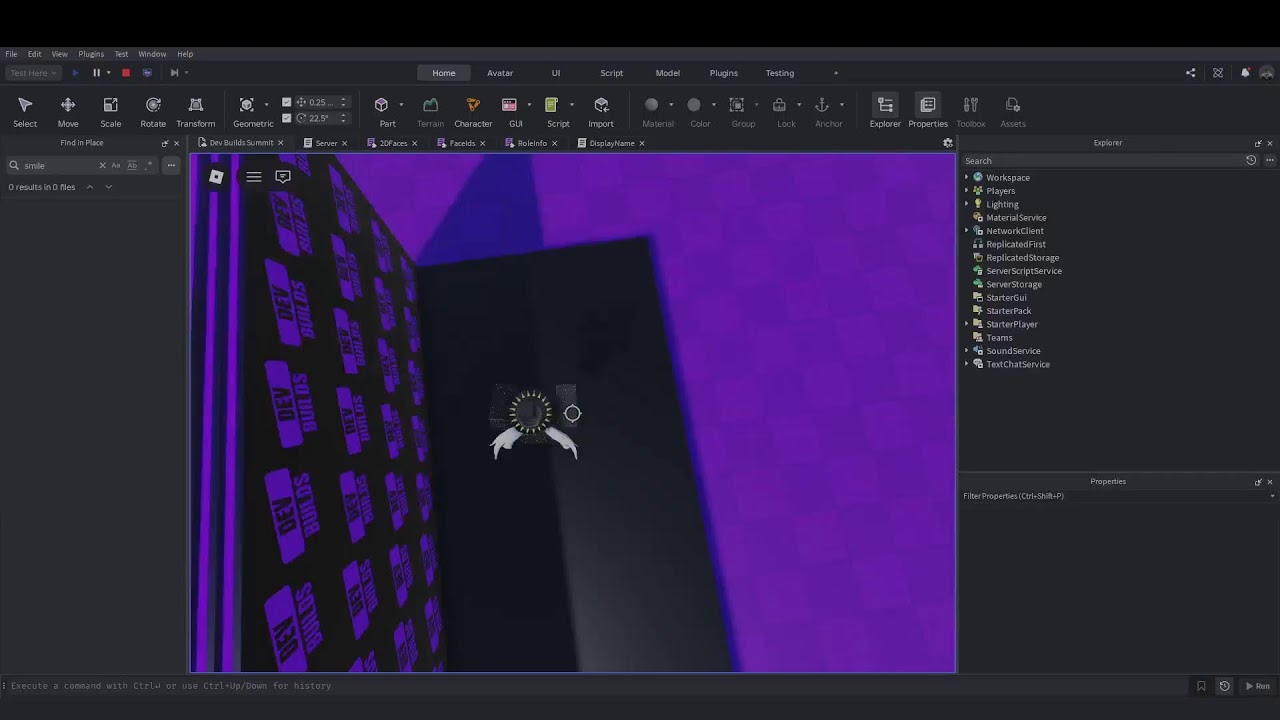Click the GUI insert icon
This screenshot has width=1280, height=720.
coord(509,104)
